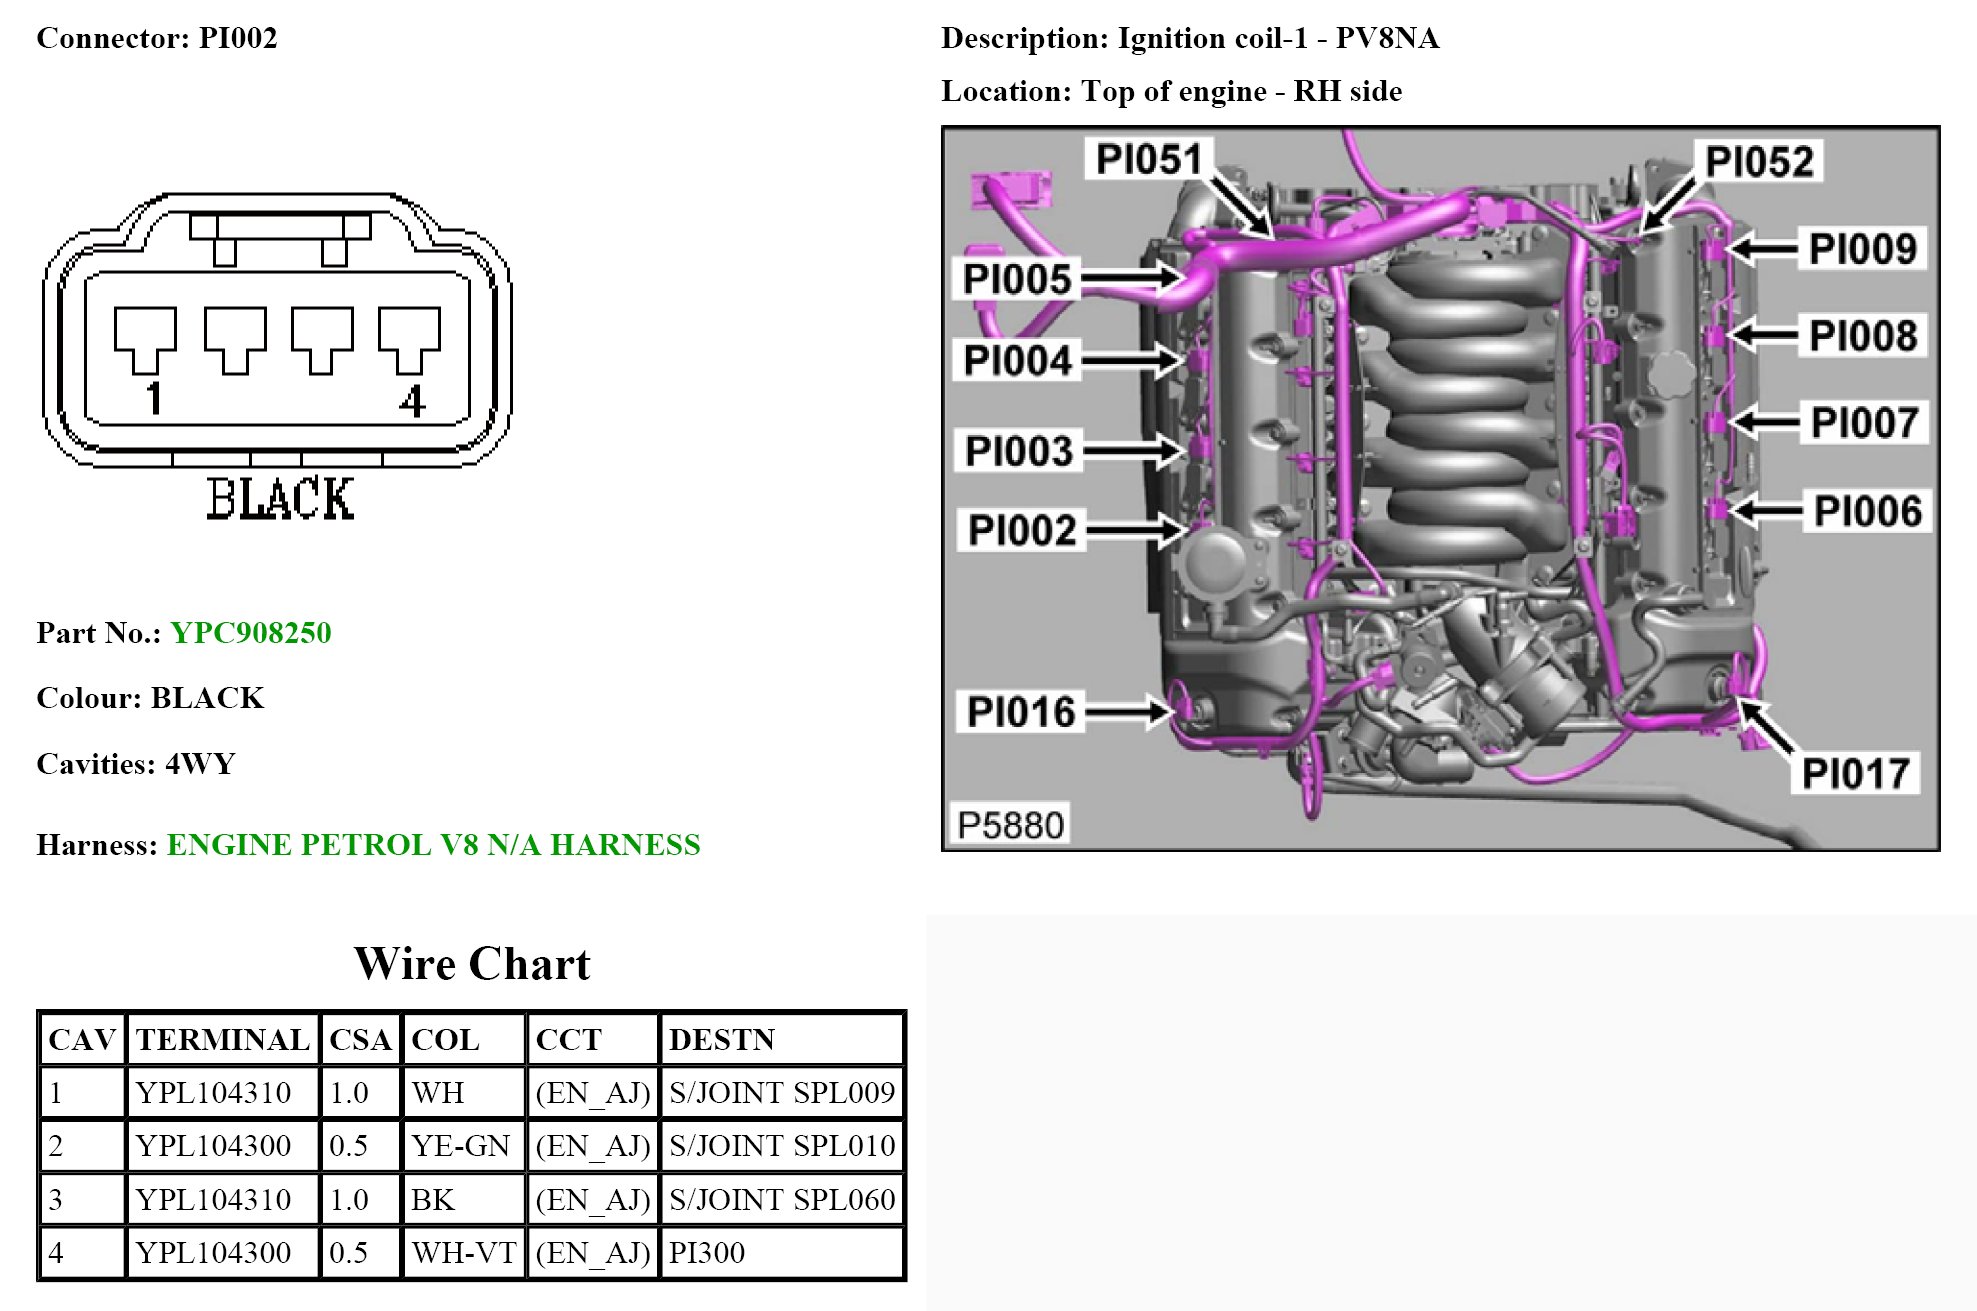Image resolution: width=1977 pixels, height=1311 pixels.
Task: Click the Wire Chart heading
Action: [x=472, y=964]
